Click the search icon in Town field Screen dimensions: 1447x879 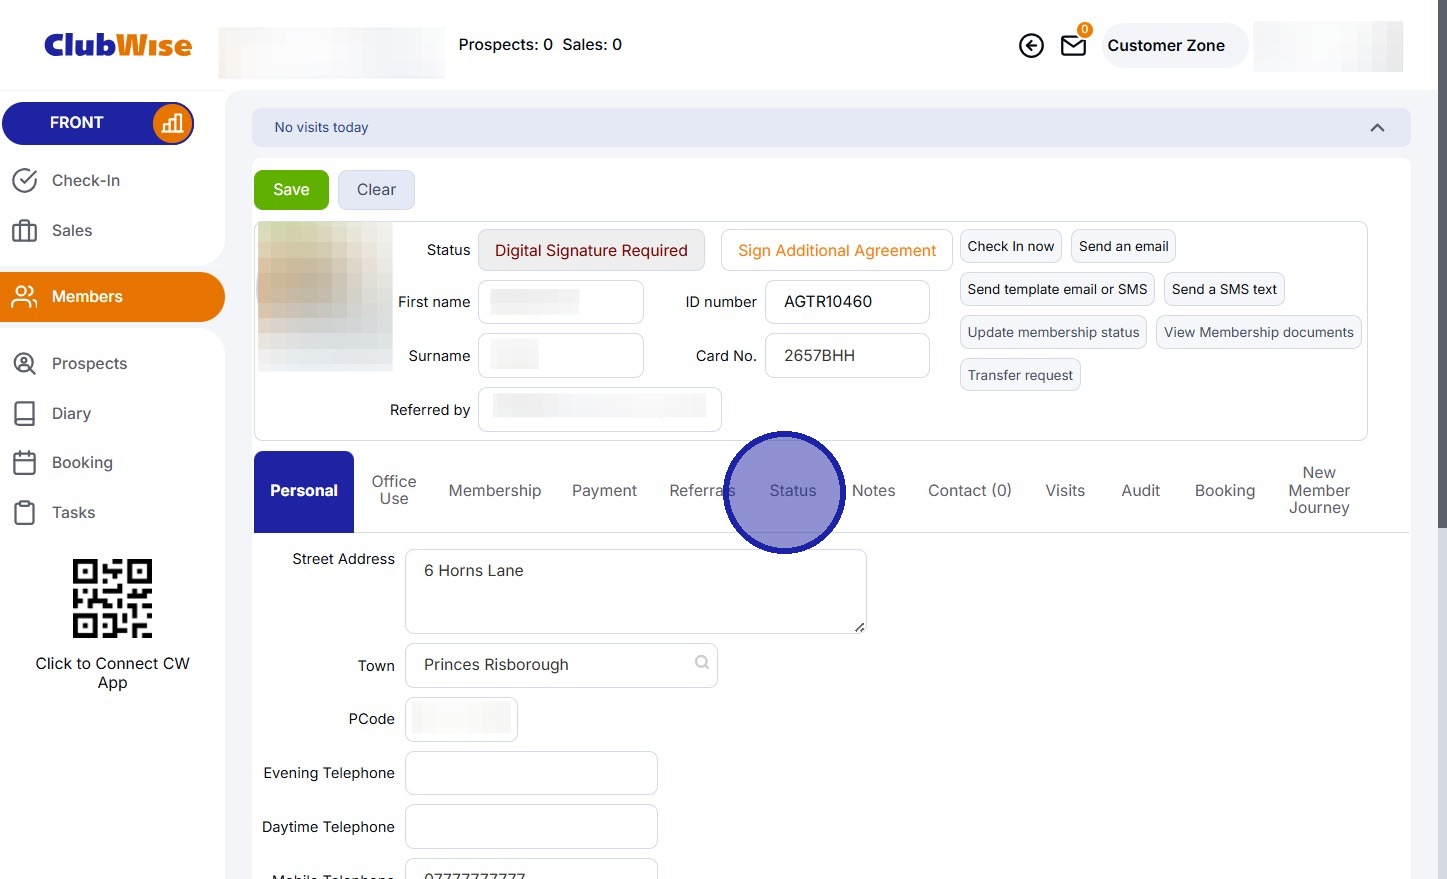(x=702, y=662)
